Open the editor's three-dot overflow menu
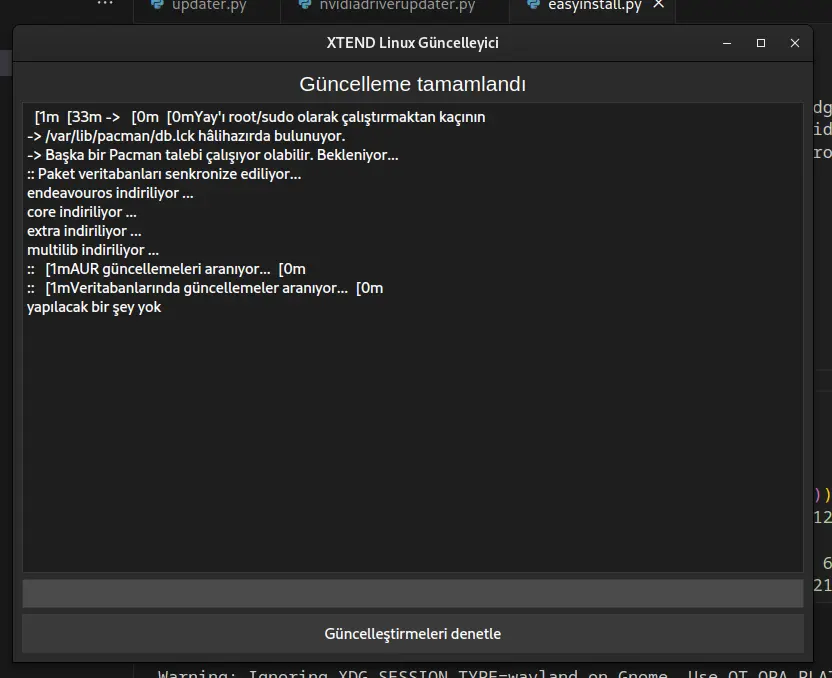 (105, 3)
